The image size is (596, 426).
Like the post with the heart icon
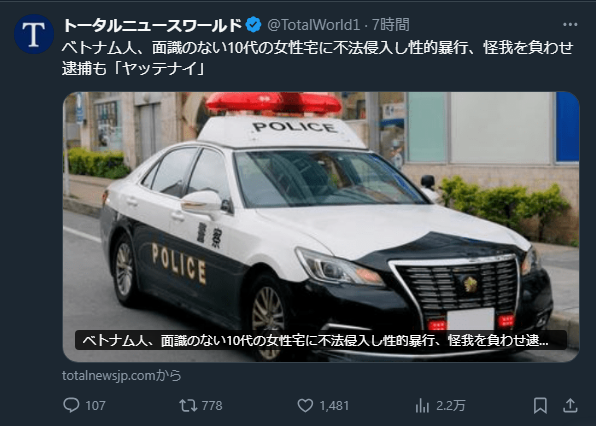[305, 405]
